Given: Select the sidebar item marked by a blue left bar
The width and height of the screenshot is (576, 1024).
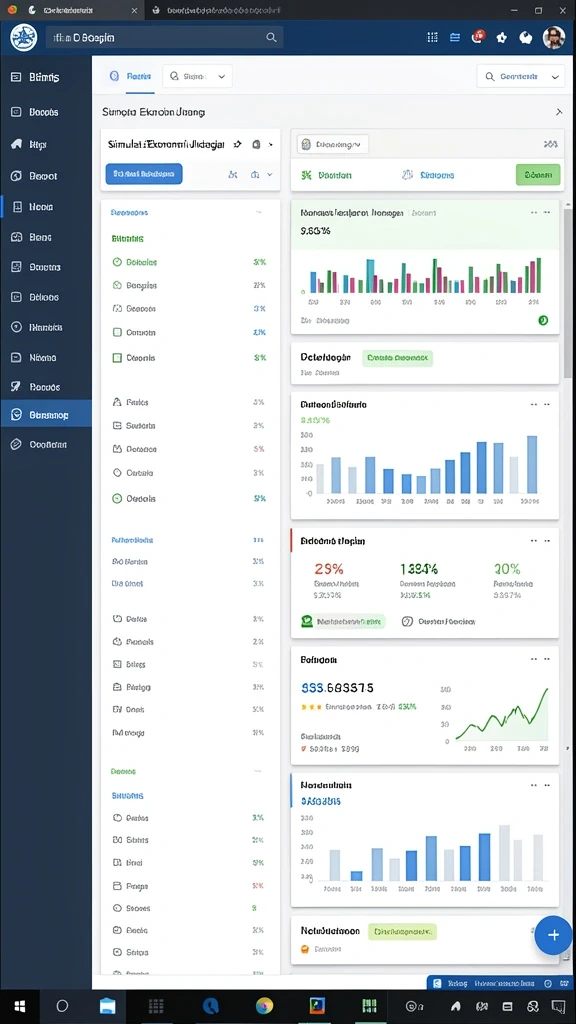Looking at the screenshot, I should pyautogui.click(x=46, y=207).
